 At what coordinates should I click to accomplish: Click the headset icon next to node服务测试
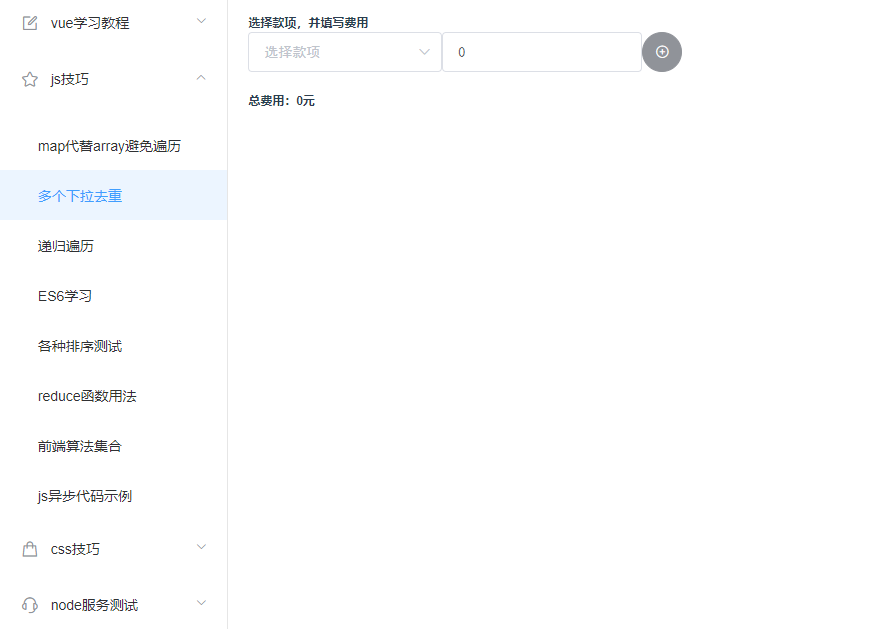point(29,604)
